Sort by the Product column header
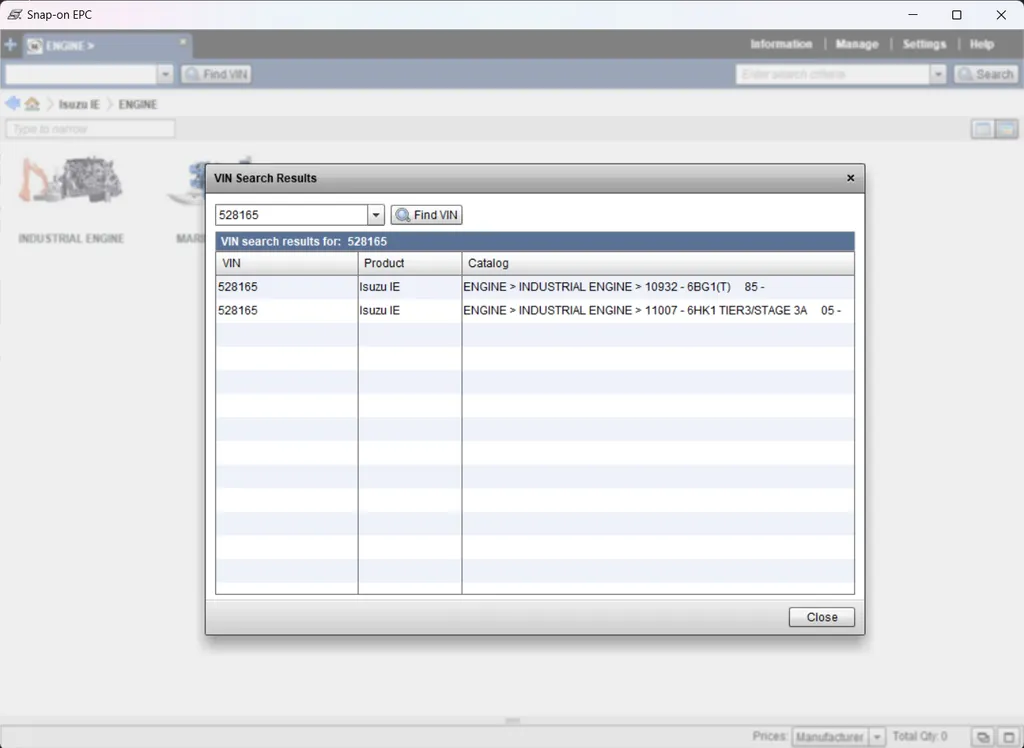The image size is (1024, 748). pyautogui.click(x=410, y=263)
